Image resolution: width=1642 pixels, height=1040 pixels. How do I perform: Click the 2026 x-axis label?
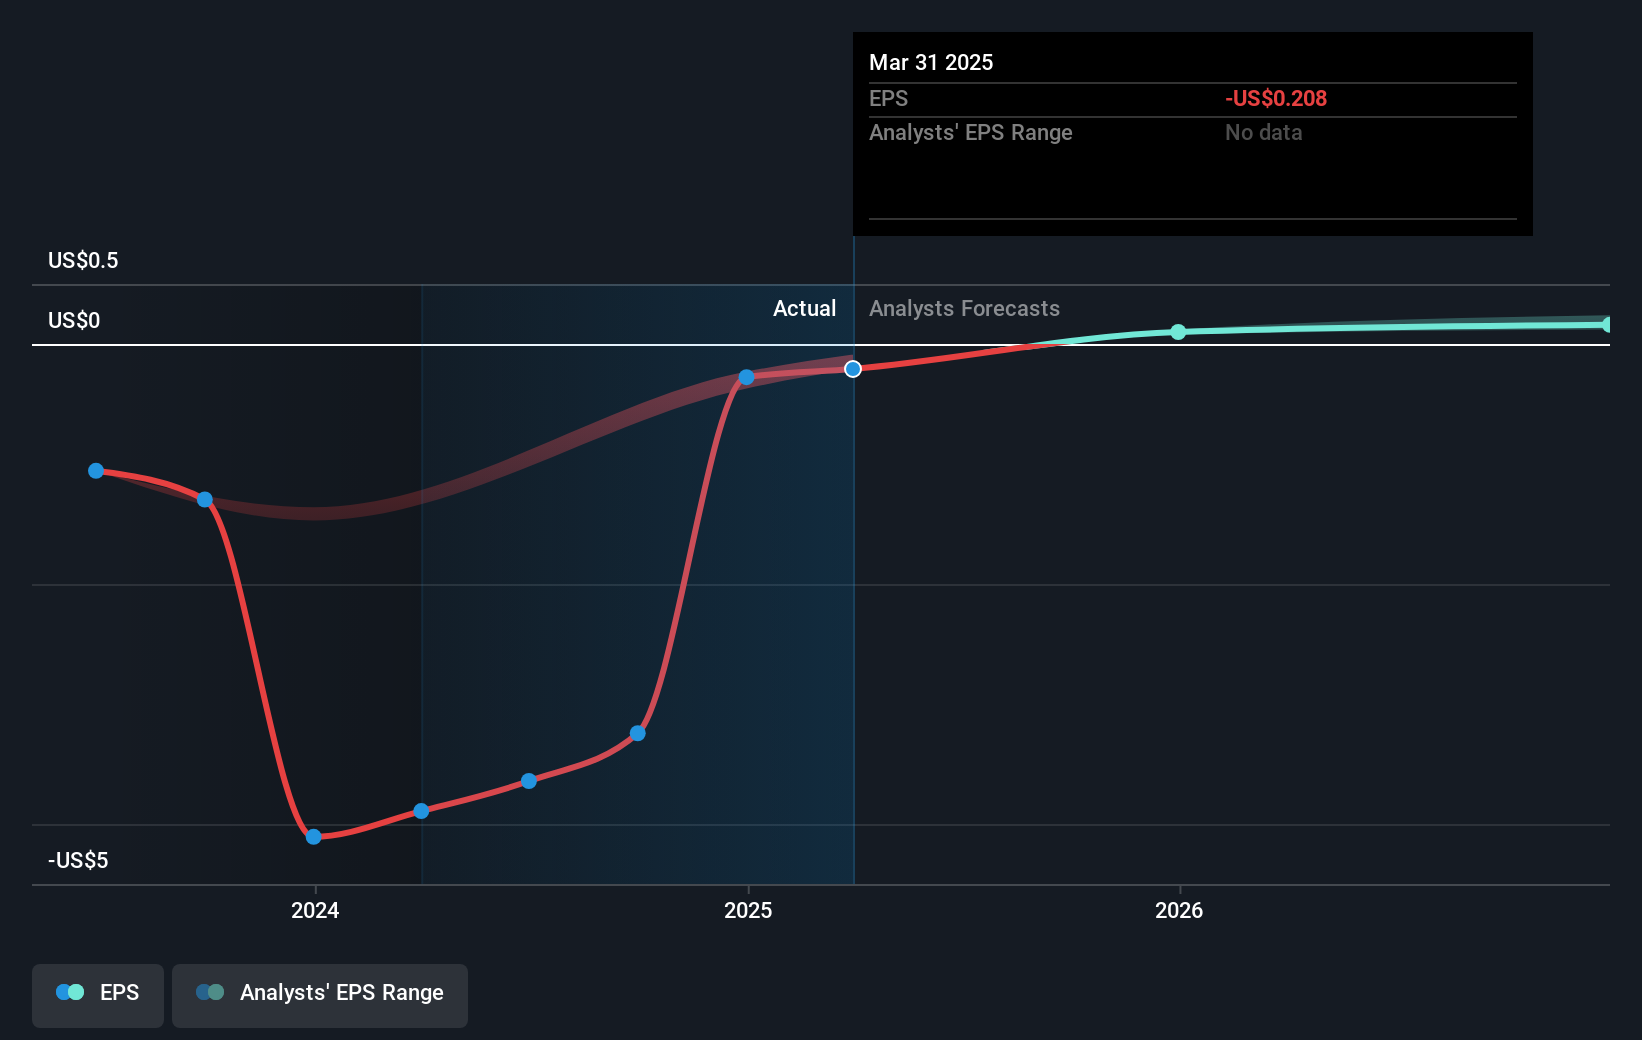coord(1179,910)
